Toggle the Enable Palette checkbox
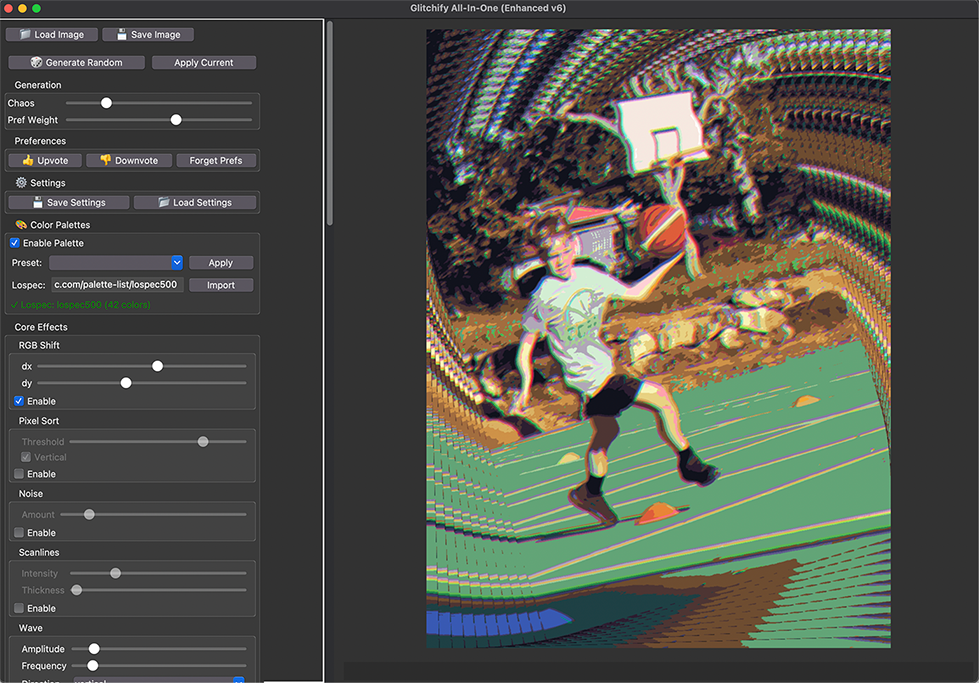 click(x=15, y=243)
